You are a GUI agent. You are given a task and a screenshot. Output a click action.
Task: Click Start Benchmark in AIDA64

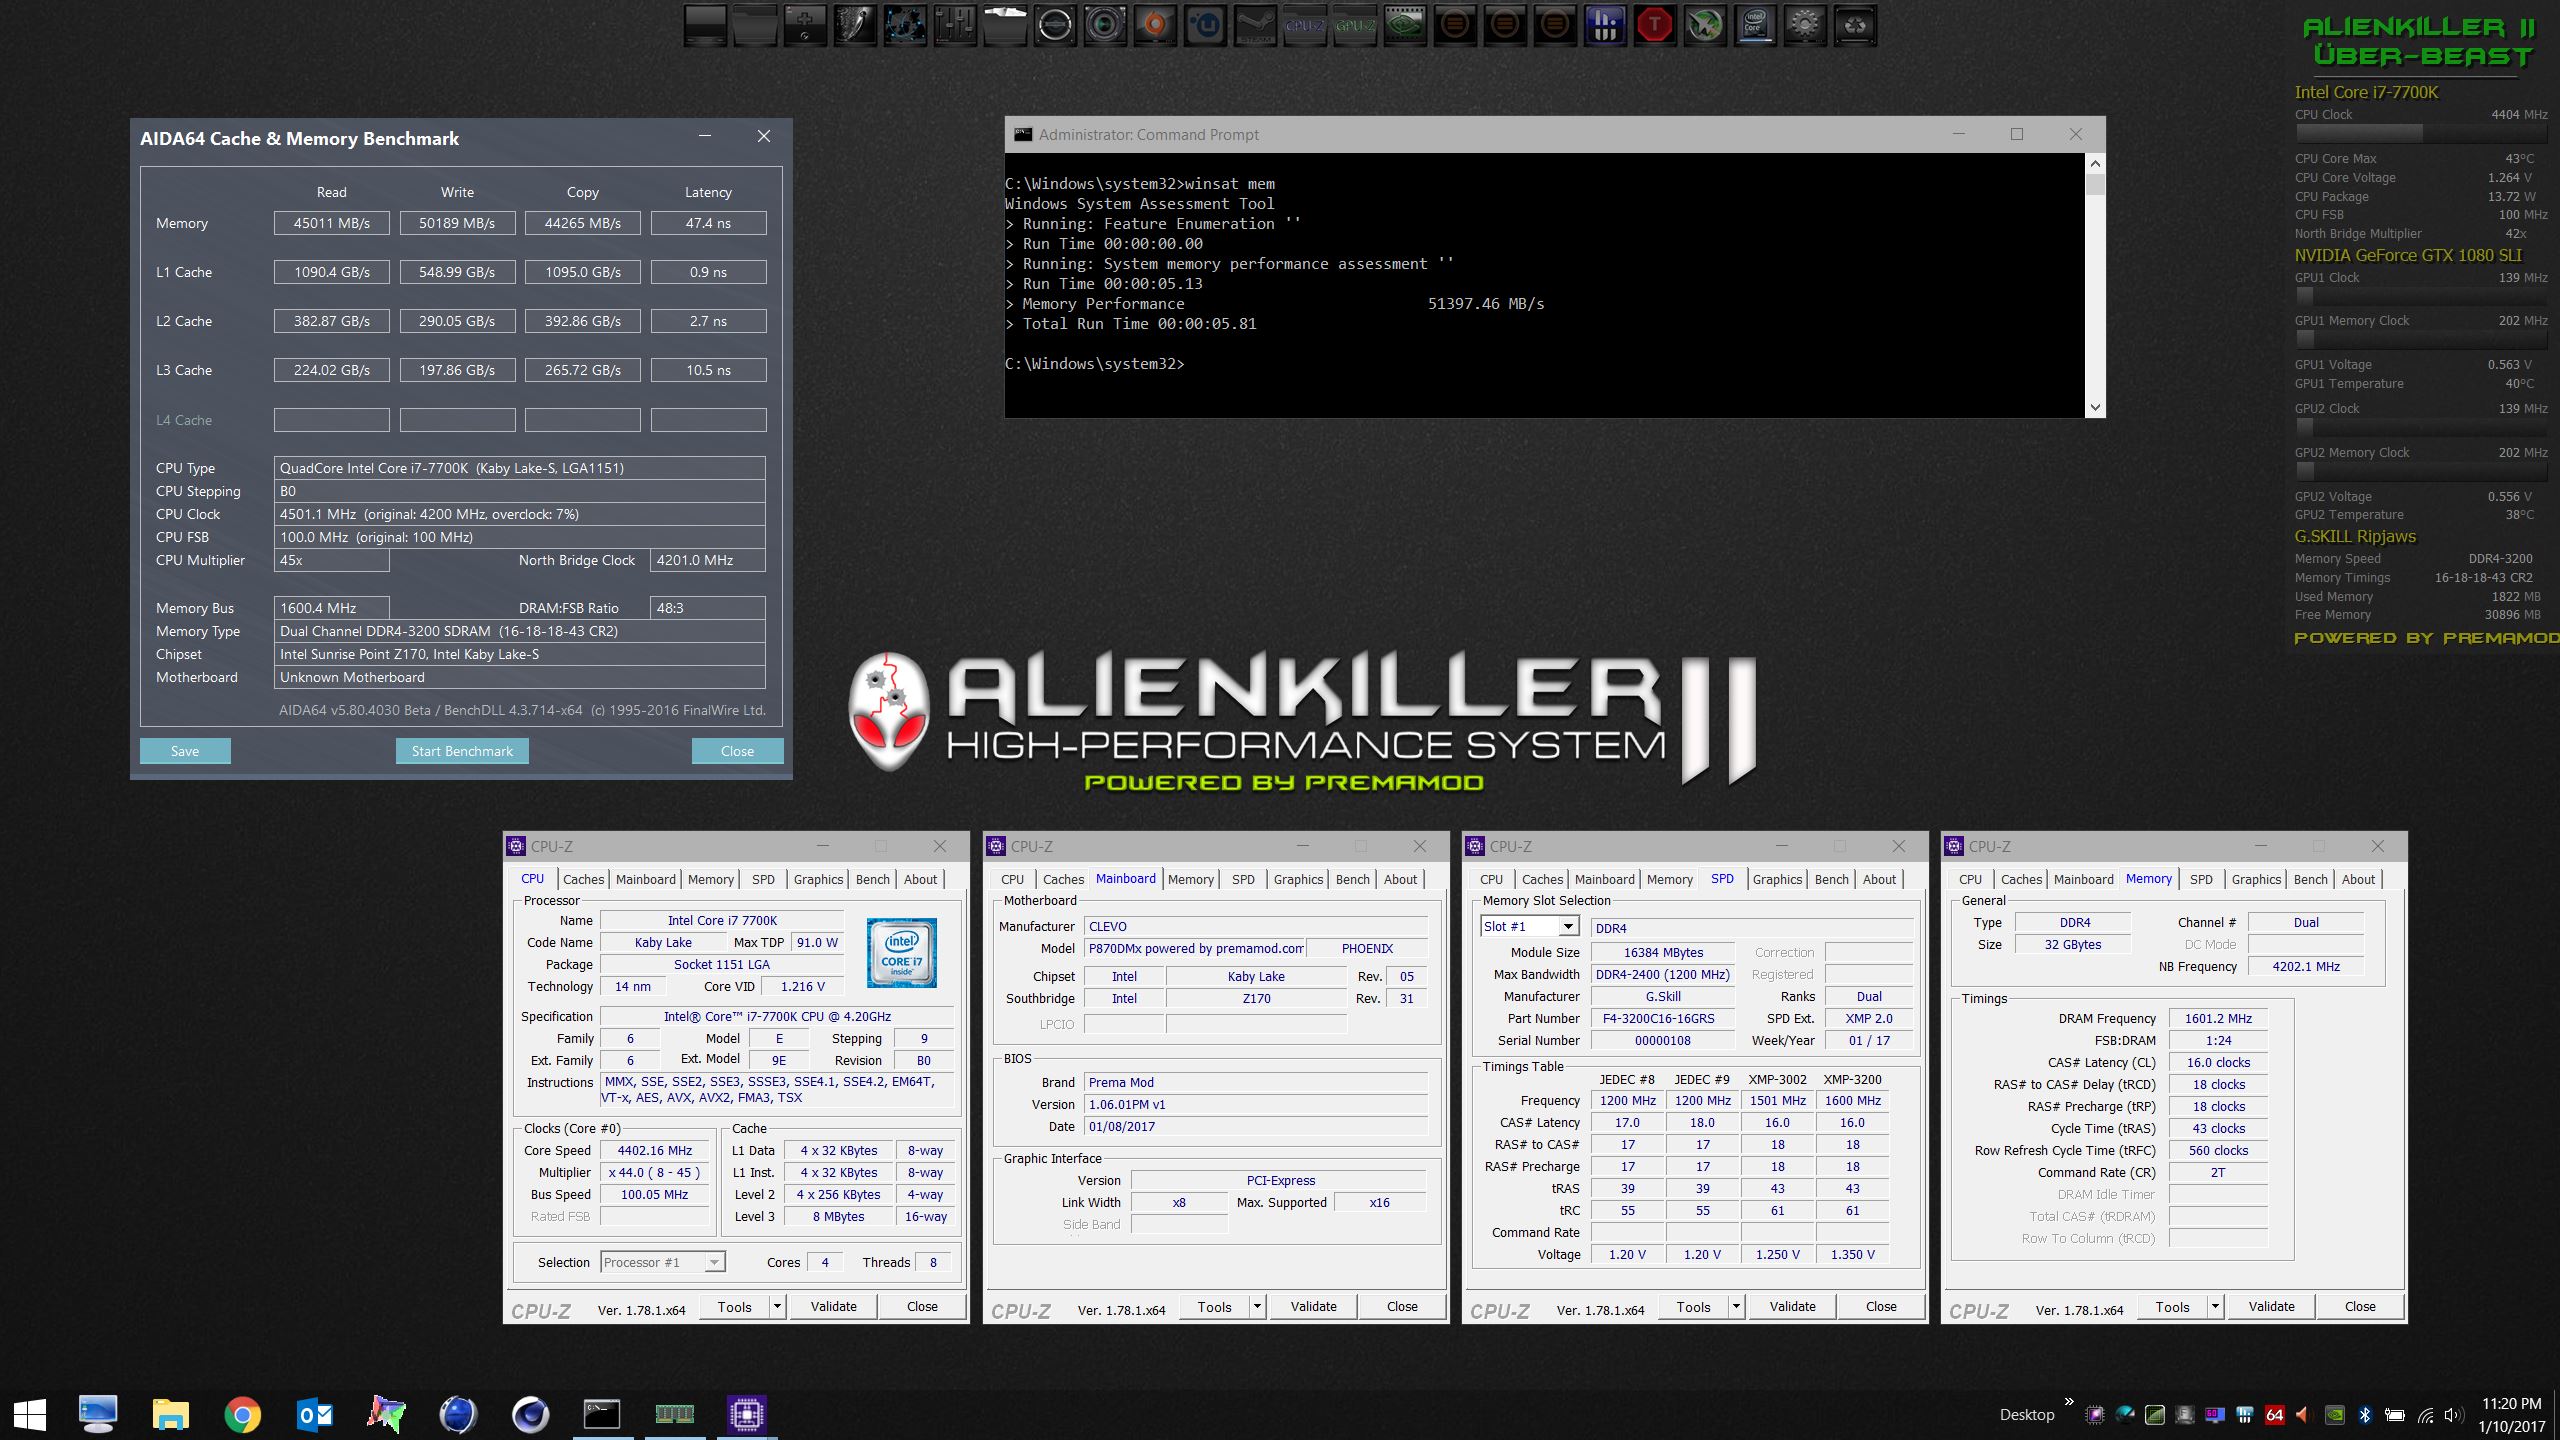click(x=462, y=751)
